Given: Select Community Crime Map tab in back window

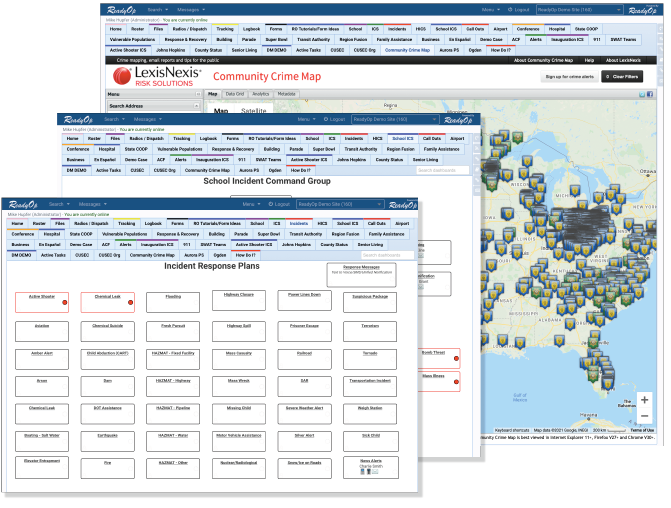Looking at the screenshot, I should [407, 50].
